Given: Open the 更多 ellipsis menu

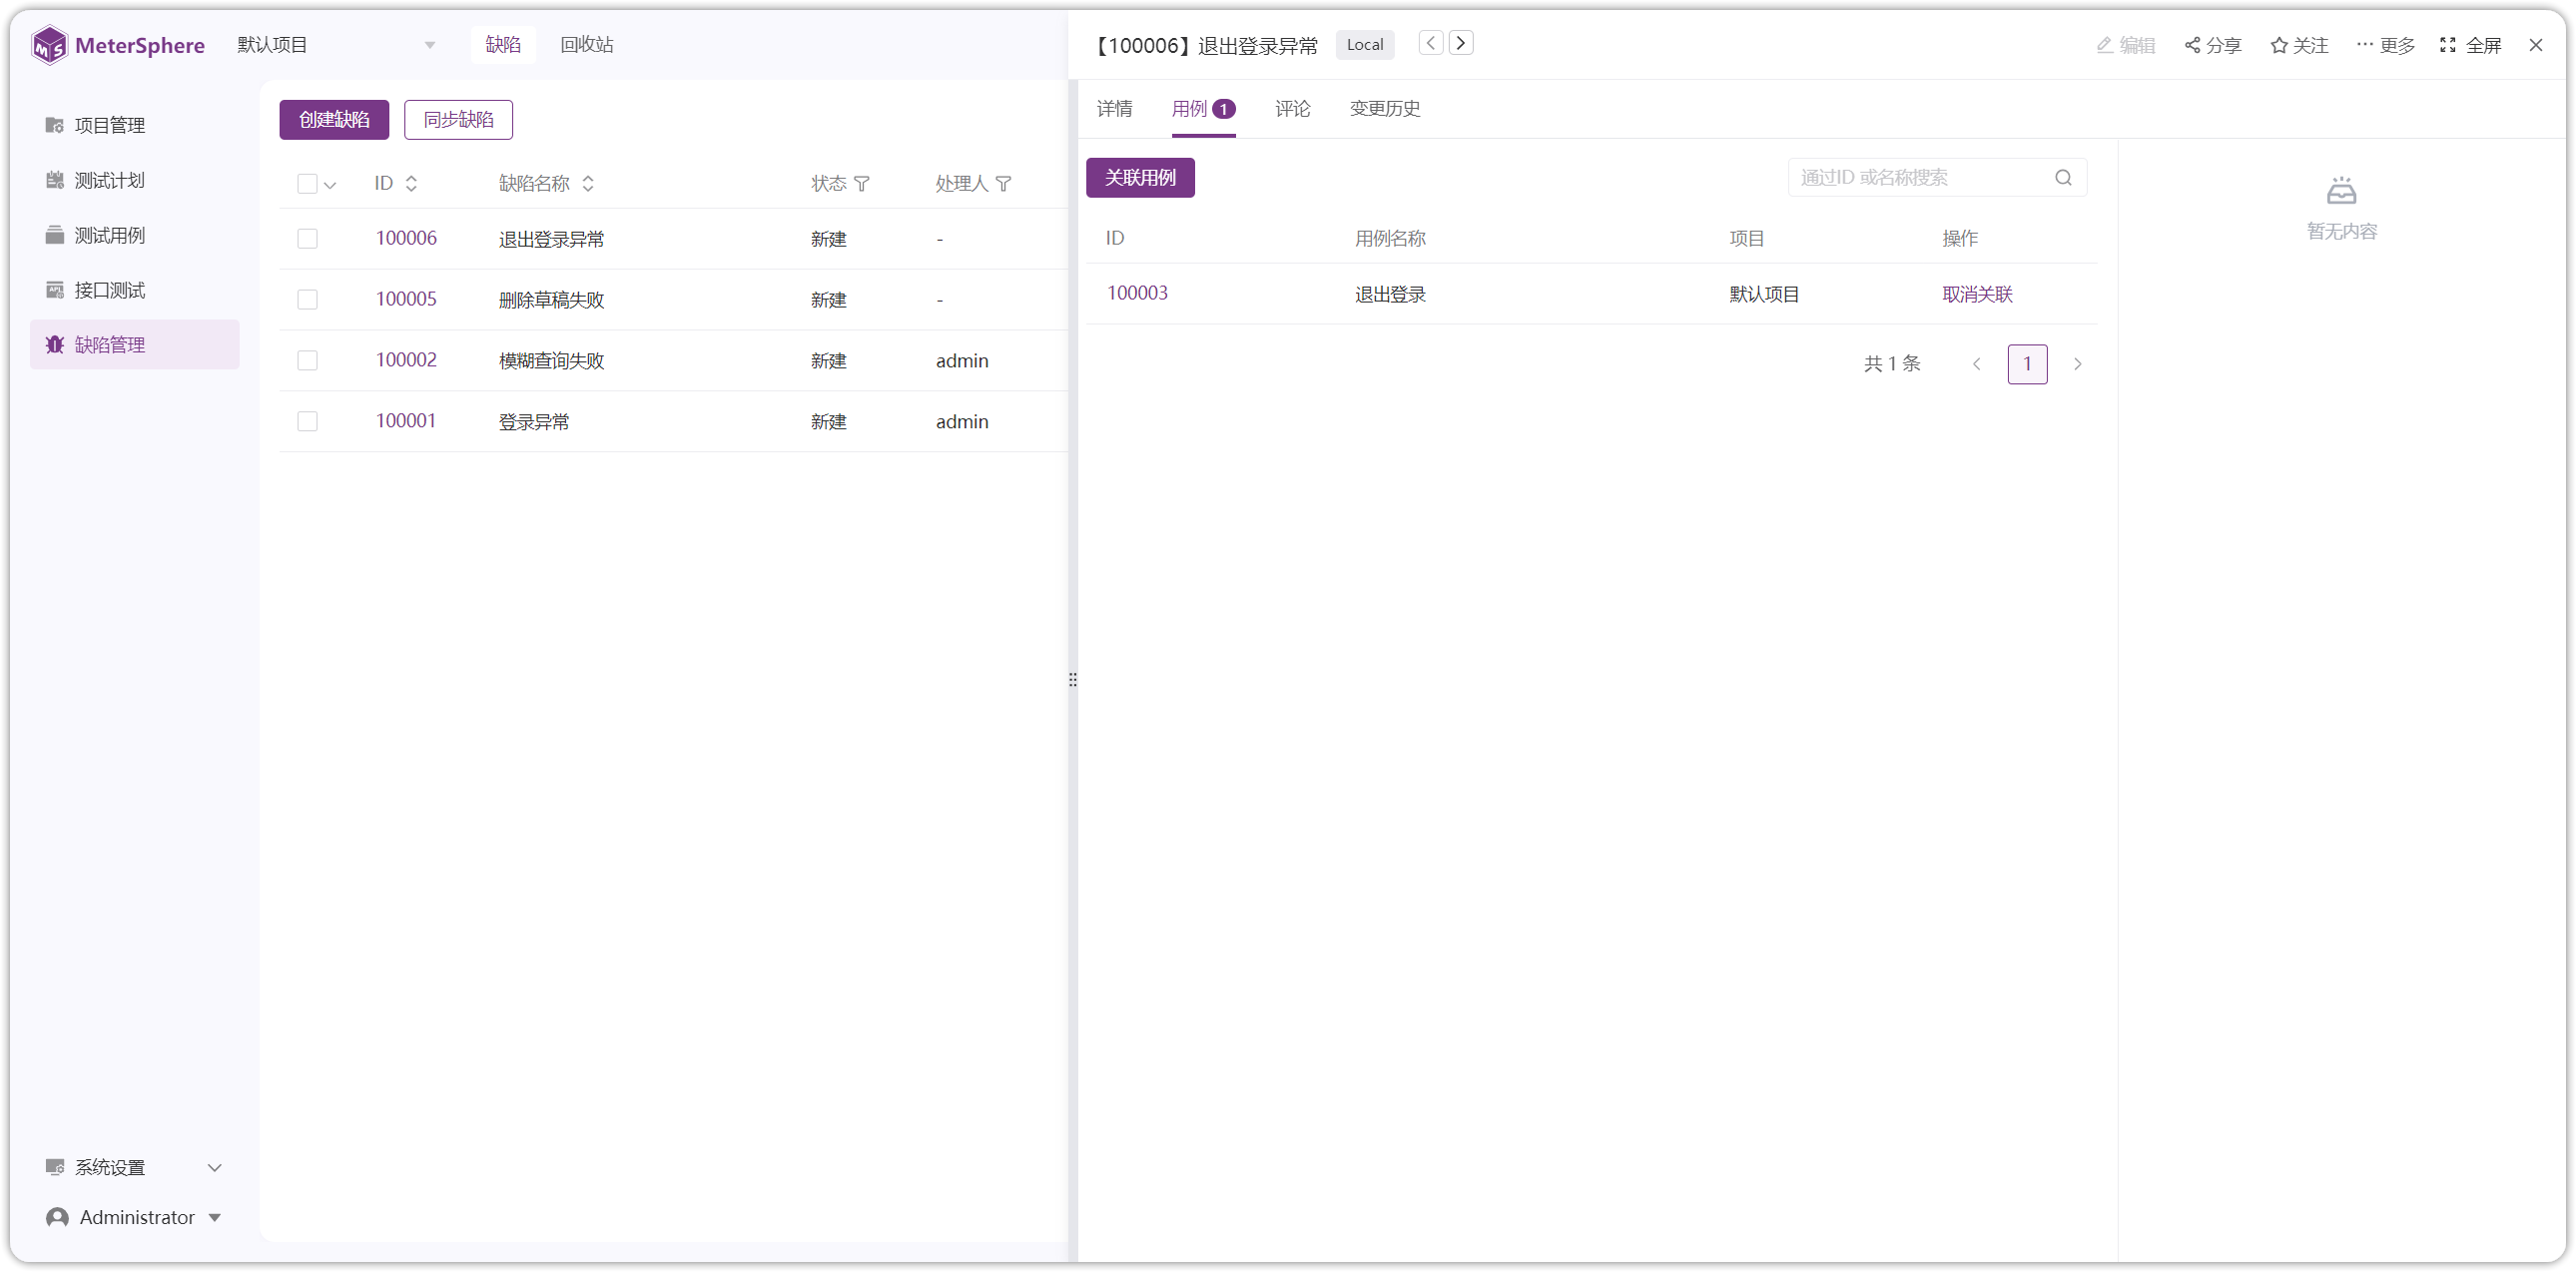Looking at the screenshot, I should [x=2385, y=45].
